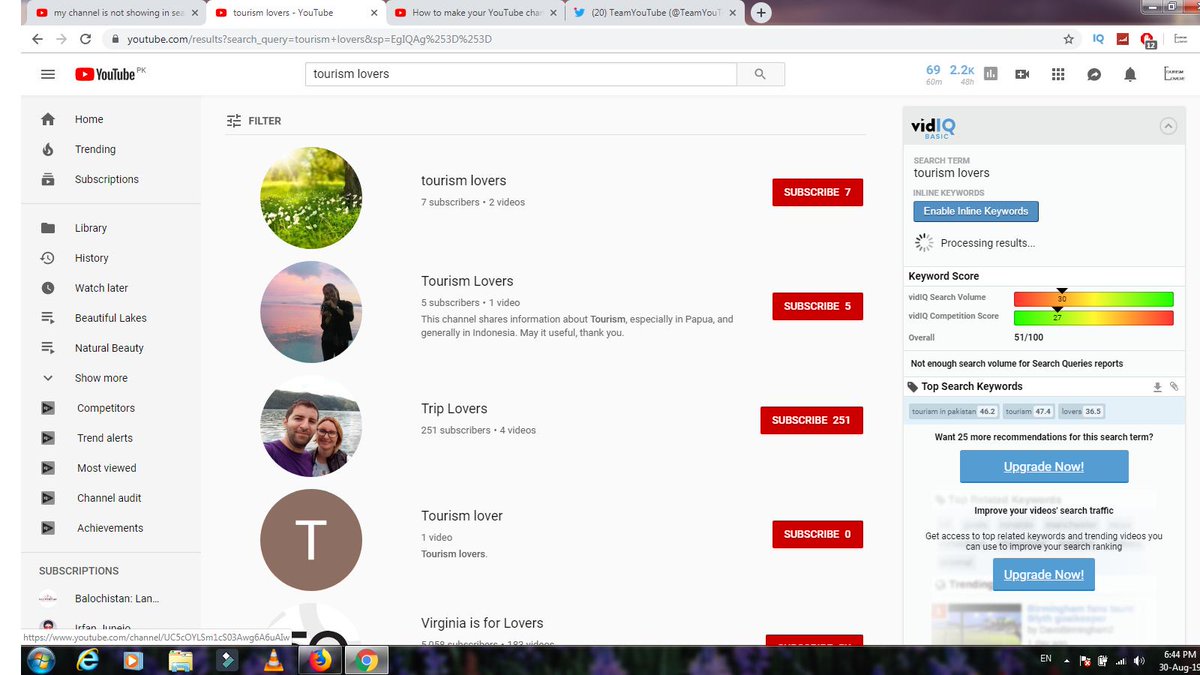The width and height of the screenshot is (1200, 675).
Task: Open the FILTER options
Action: click(254, 121)
